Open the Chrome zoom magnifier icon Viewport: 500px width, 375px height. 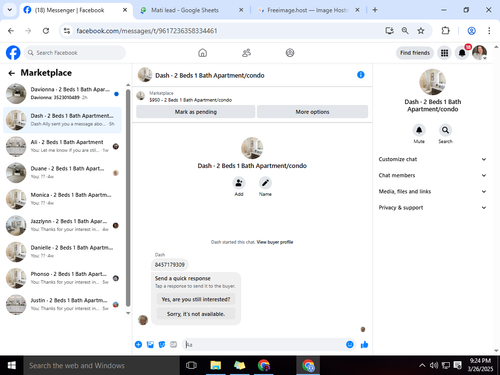pyautogui.click(x=405, y=31)
